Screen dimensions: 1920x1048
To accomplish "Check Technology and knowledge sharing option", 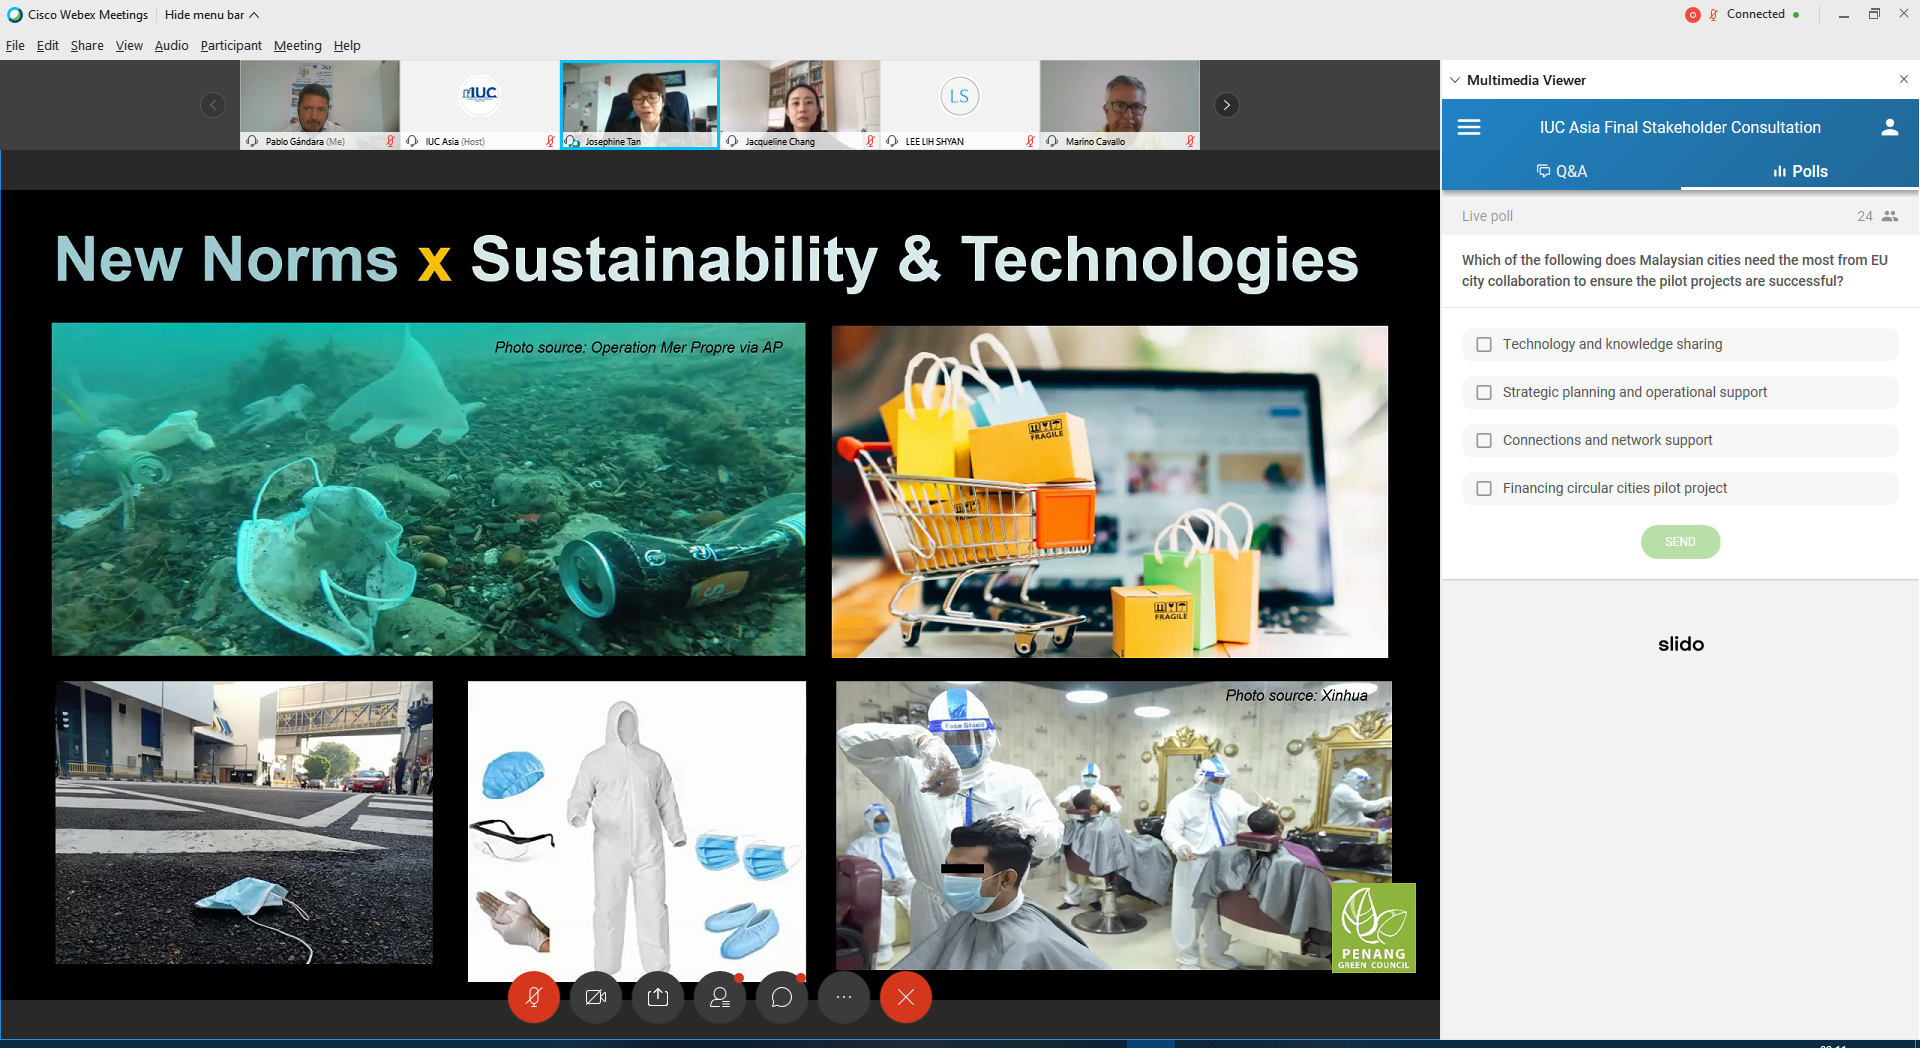I will [1484, 344].
